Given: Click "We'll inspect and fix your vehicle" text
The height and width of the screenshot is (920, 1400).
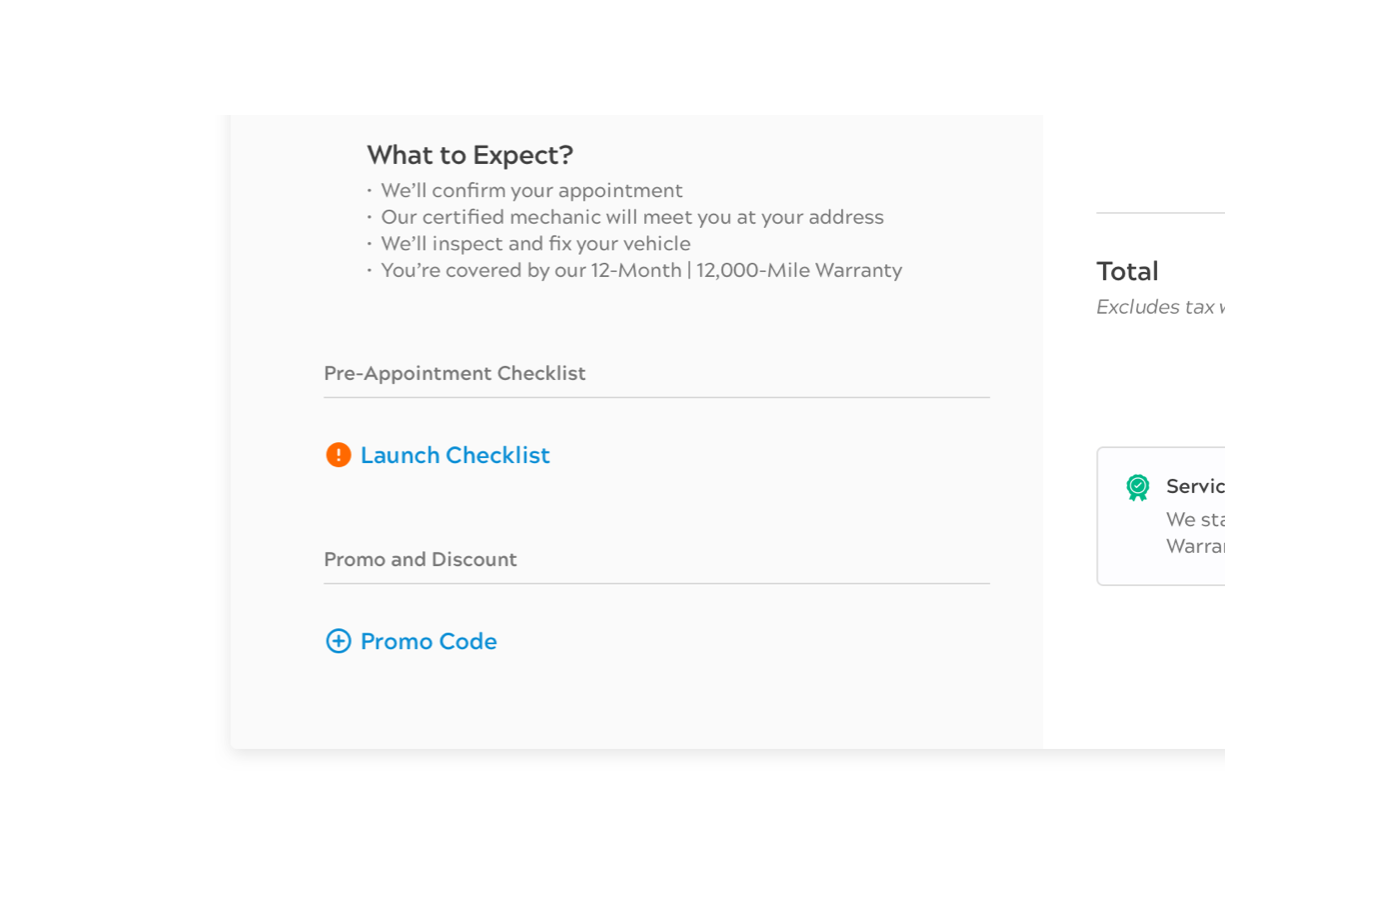Looking at the screenshot, I should (x=536, y=243).
